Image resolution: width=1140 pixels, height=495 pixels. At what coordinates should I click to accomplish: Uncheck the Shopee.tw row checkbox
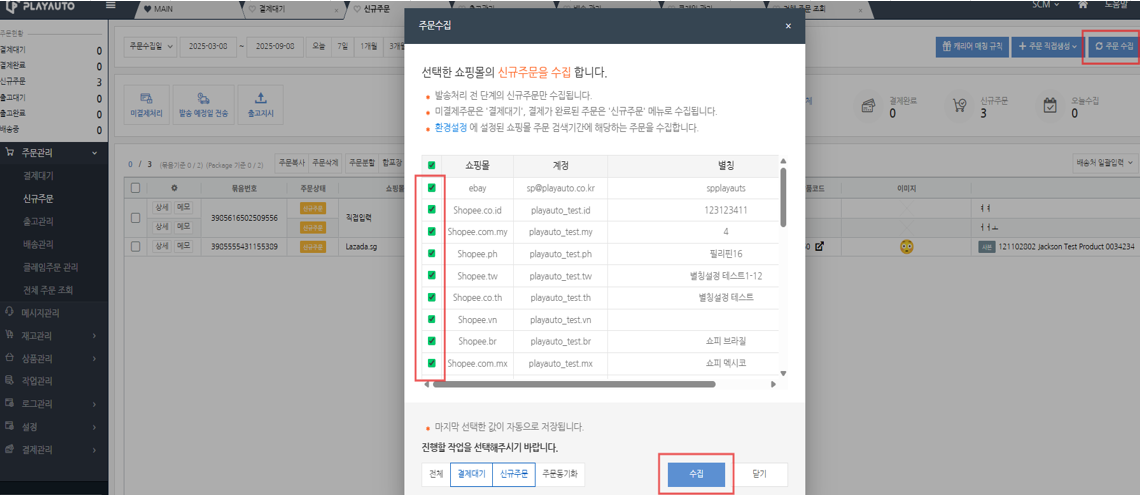(431, 275)
